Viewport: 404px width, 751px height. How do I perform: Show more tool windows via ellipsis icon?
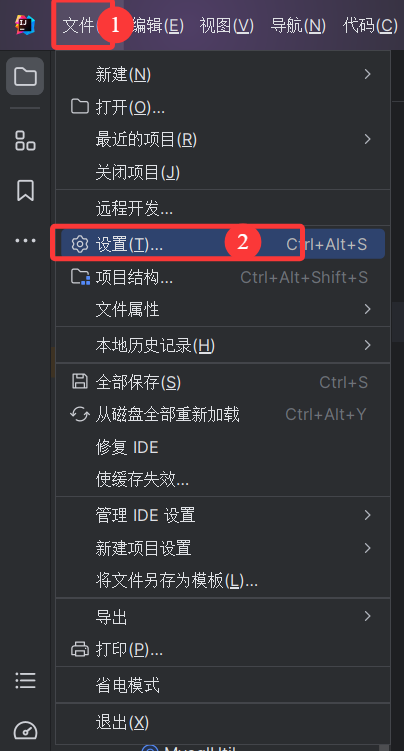[x=25, y=240]
